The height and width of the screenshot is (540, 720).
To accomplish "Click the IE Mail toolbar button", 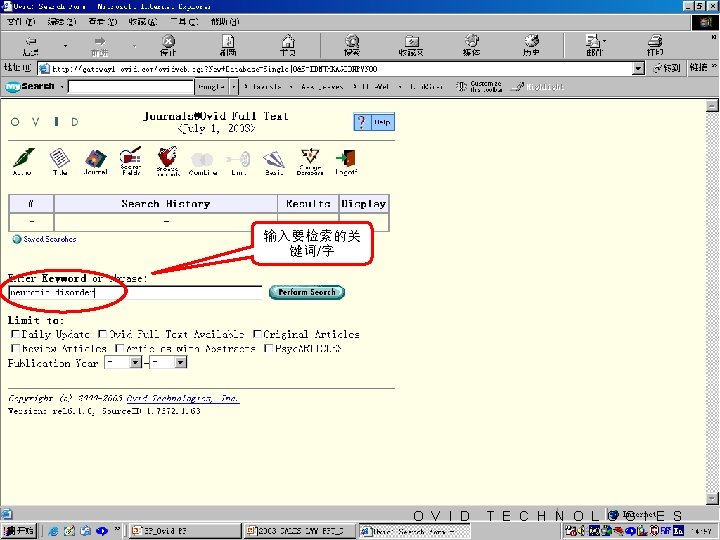I will pyautogui.click(x=595, y=45).
